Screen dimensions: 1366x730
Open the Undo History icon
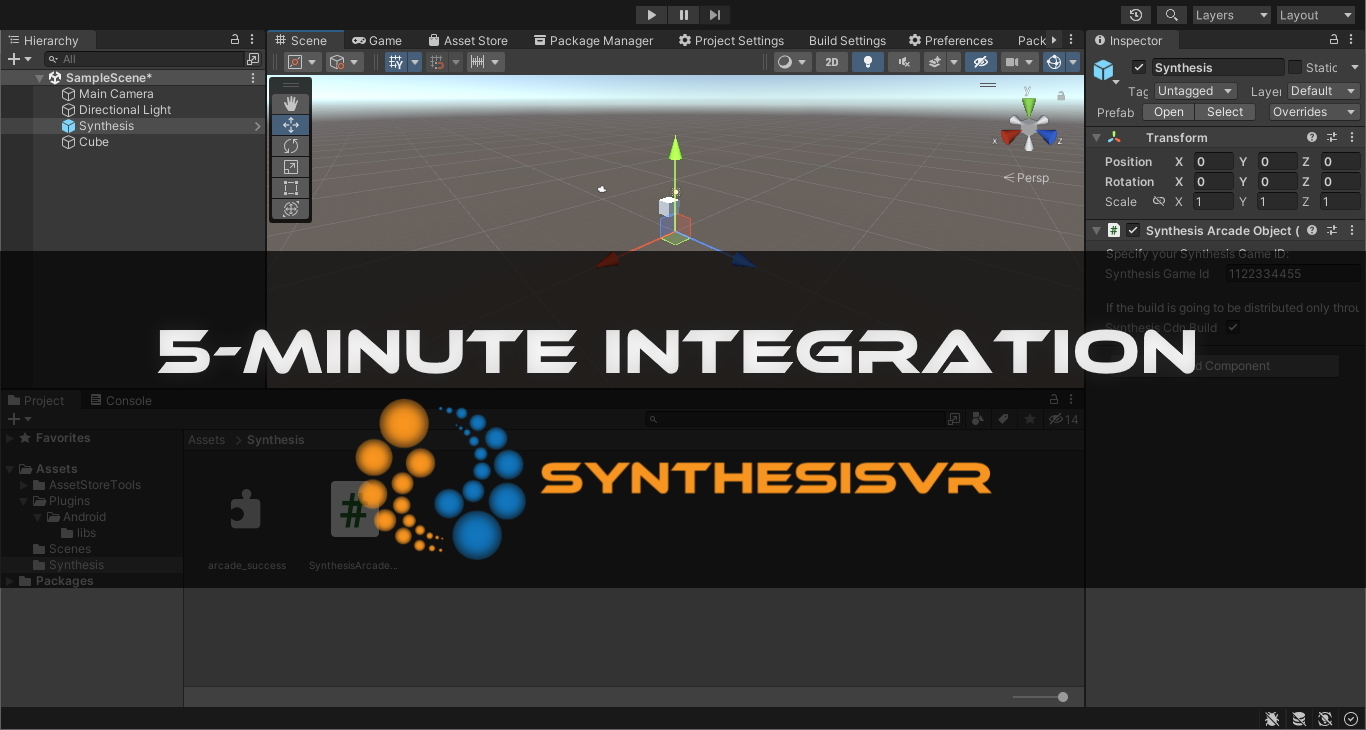click(x=1135, y=15)
